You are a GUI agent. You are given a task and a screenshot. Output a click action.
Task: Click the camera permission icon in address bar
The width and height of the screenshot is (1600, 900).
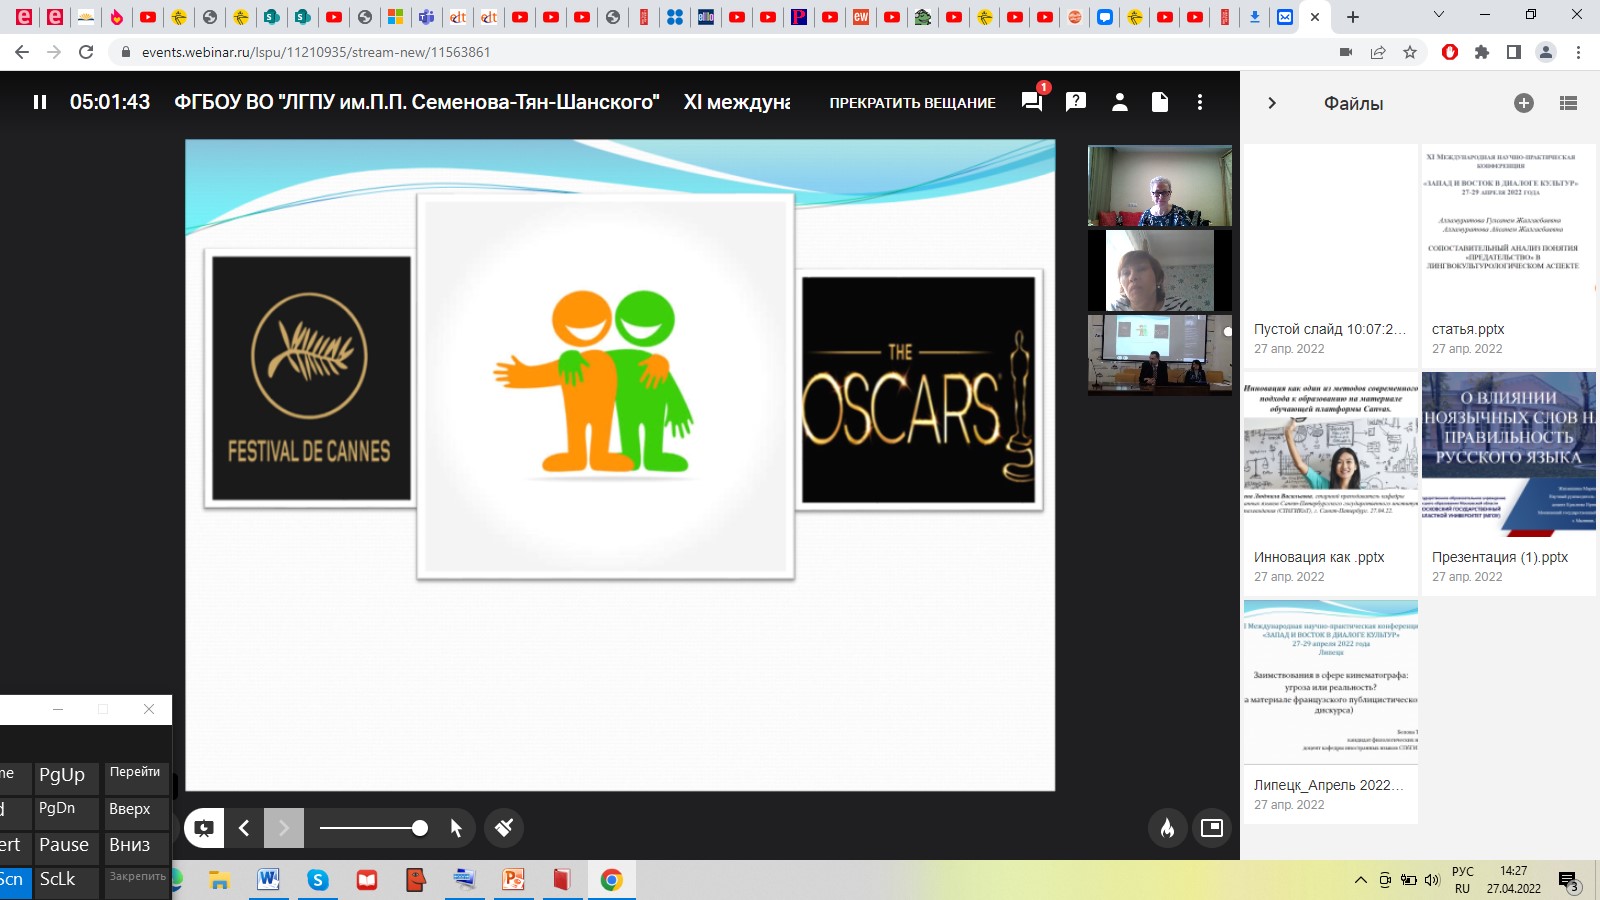[1346, 52]
